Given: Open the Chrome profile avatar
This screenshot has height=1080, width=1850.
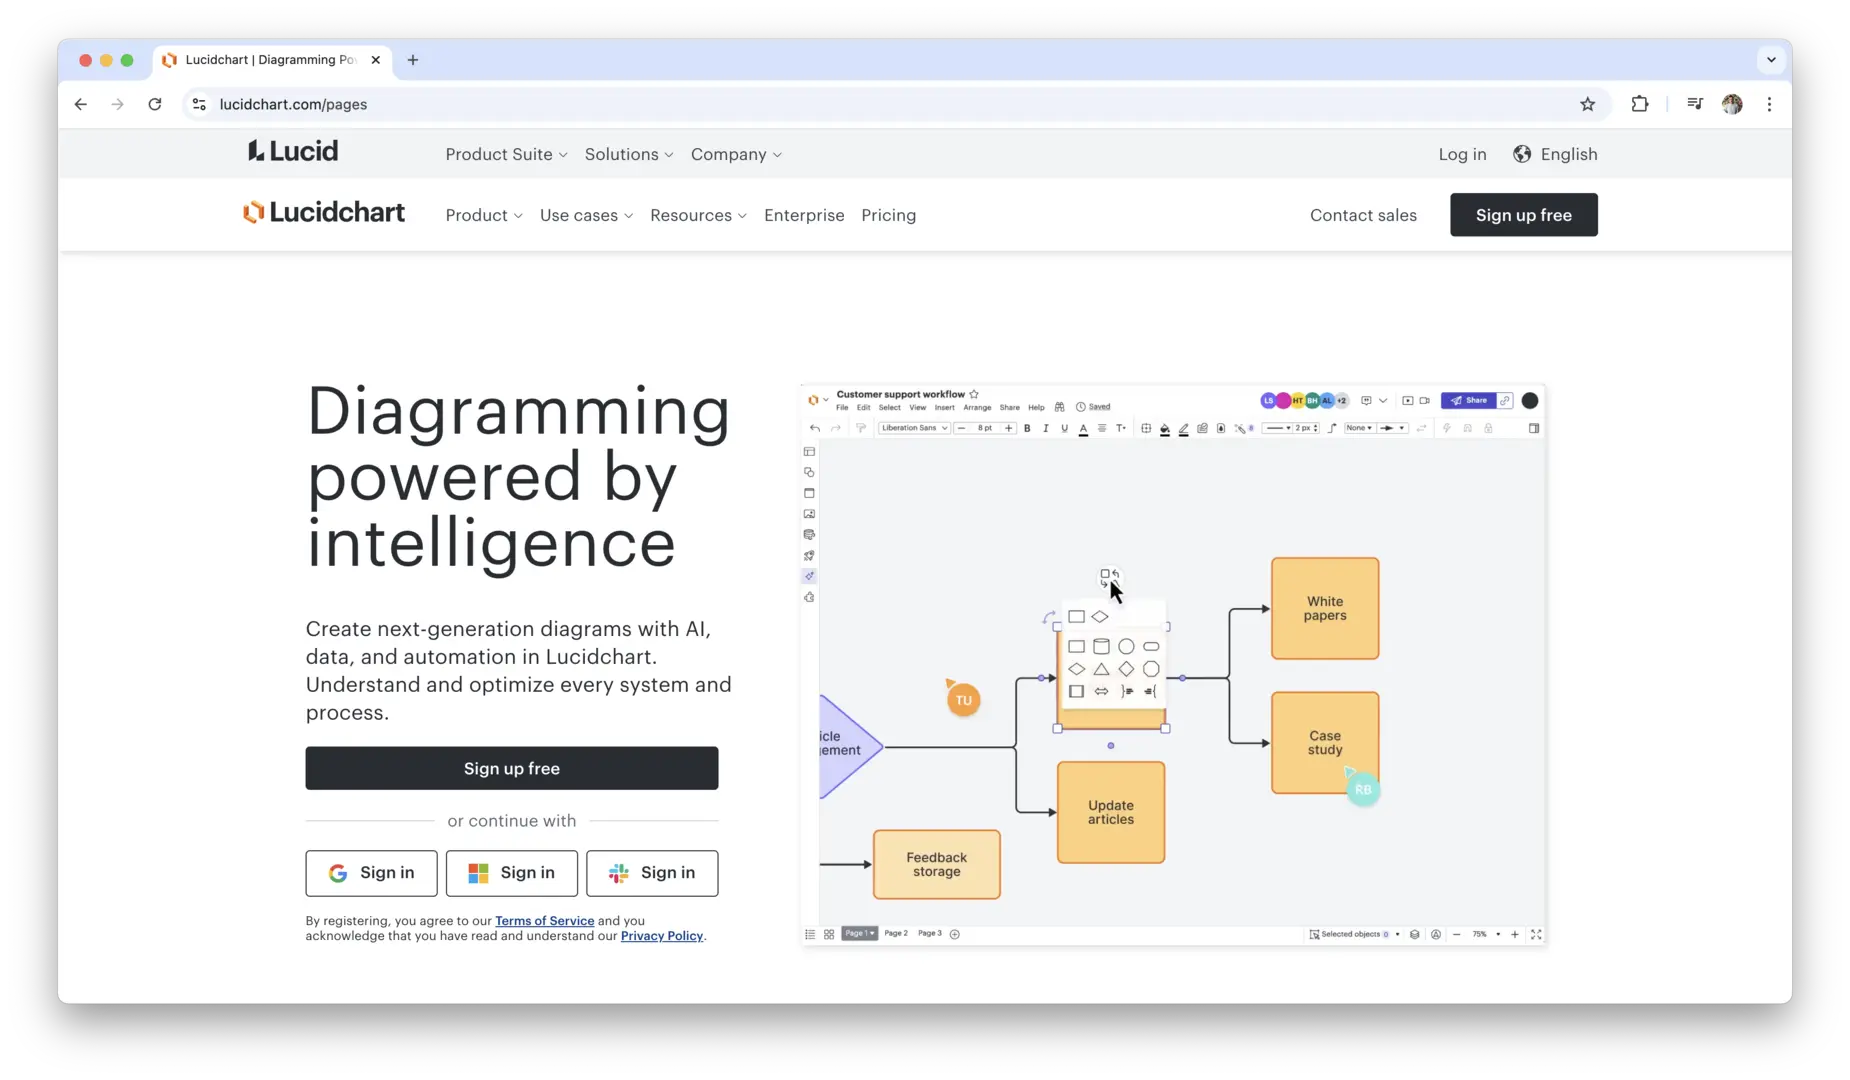Looking at the screenshot, I should click(x=1732, y=104).
